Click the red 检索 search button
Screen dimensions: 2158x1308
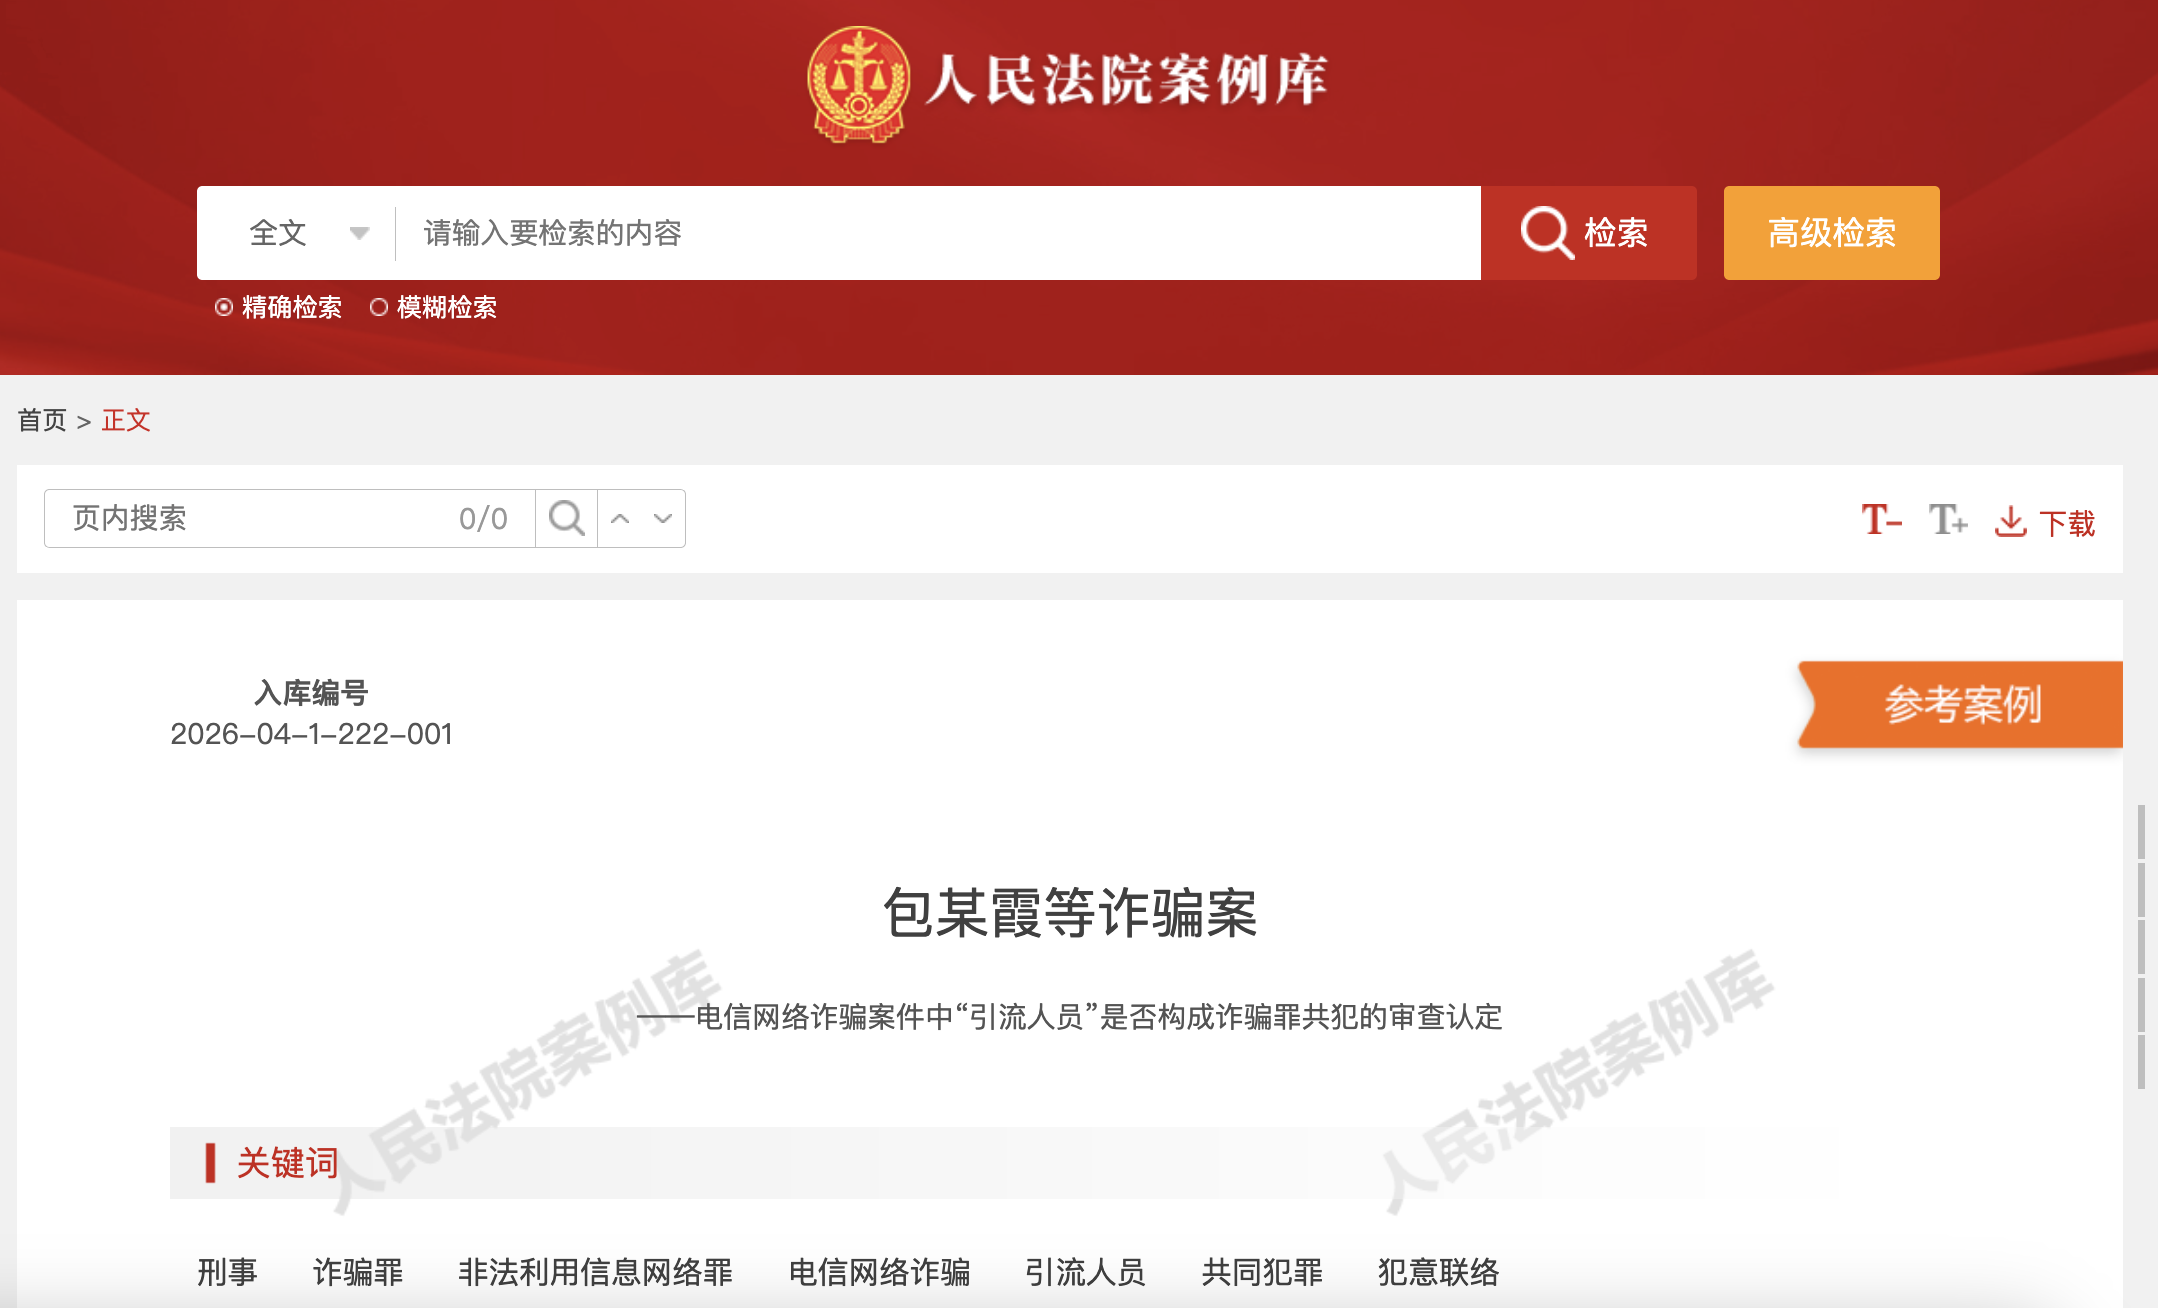tap(1589, 233)
